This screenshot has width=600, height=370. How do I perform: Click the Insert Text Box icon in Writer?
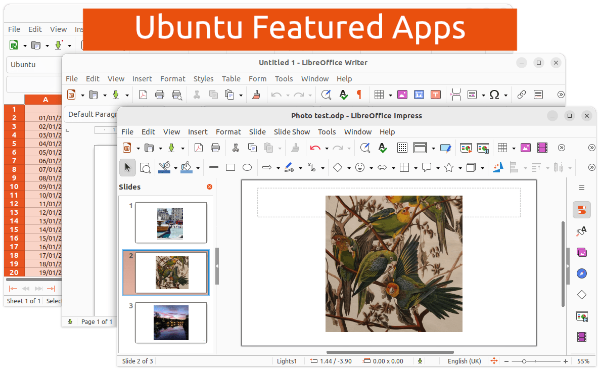click(x=435, y=95)
